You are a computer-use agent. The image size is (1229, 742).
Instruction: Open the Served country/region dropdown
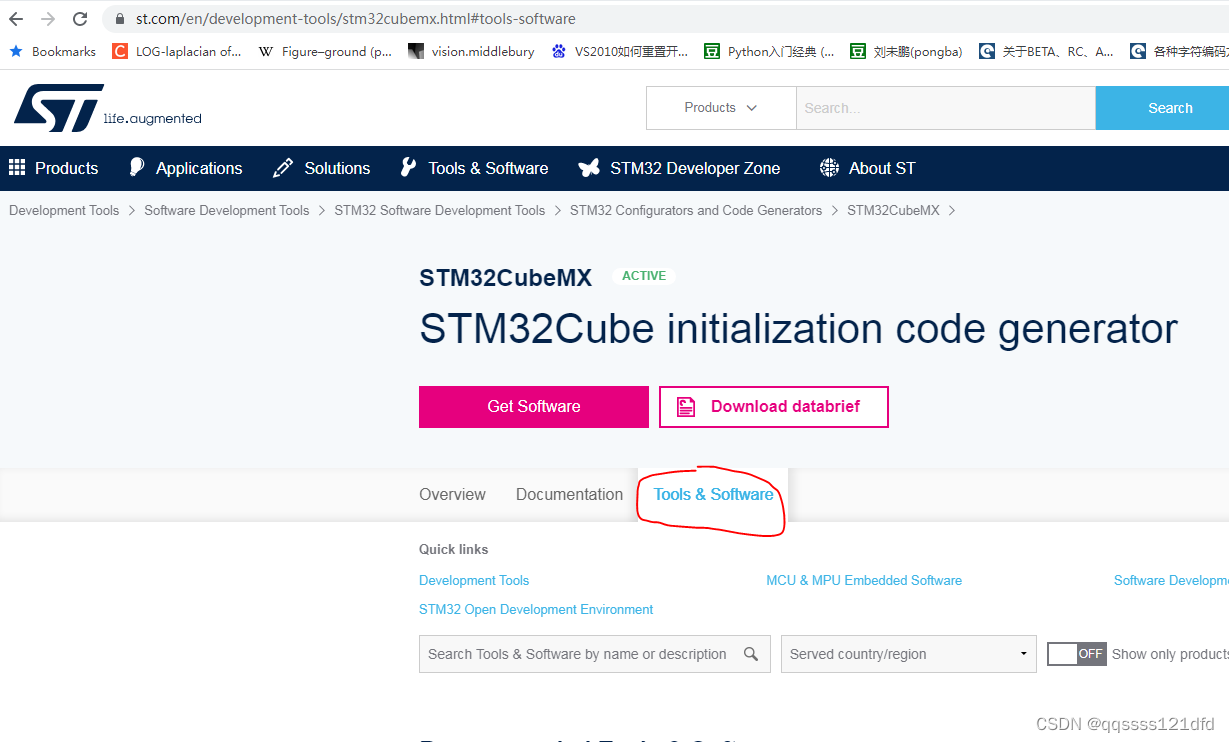point(908,654)
